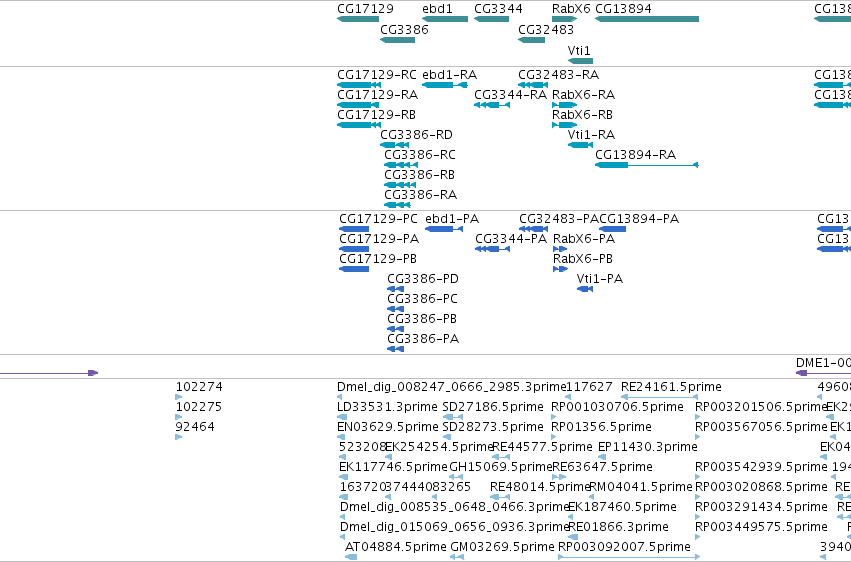This screenshot has height=562, width=851.
Task: Select the CG3344 gene label
Action: (498, 9)
